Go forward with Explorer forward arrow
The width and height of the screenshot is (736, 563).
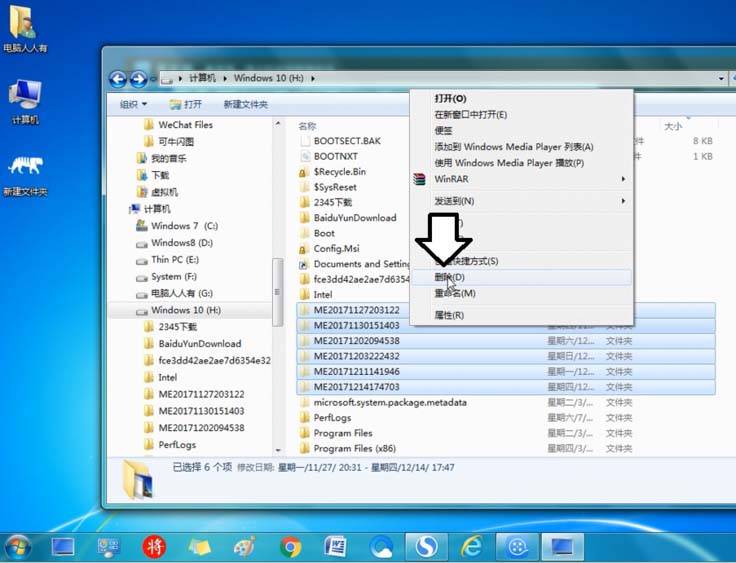click(138, 79)
